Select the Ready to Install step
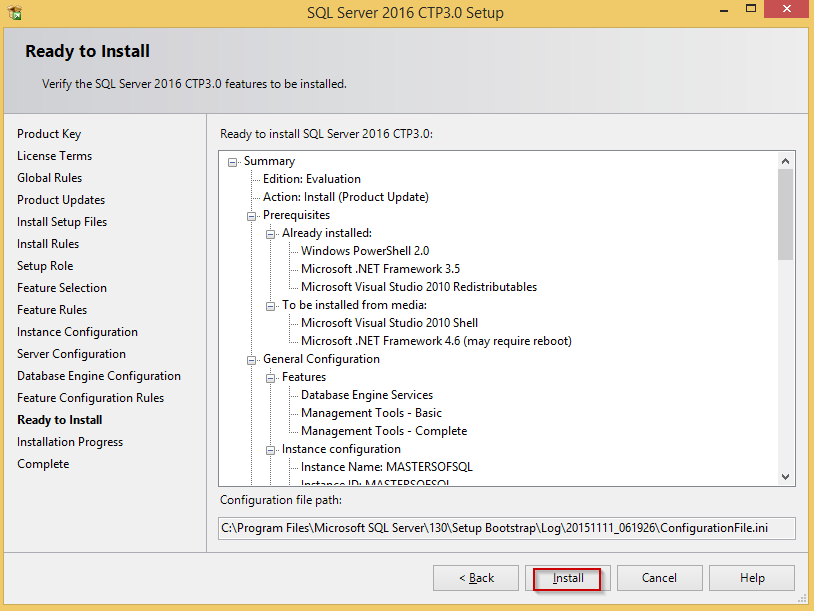The image size is (814, 611). point(60,419)
